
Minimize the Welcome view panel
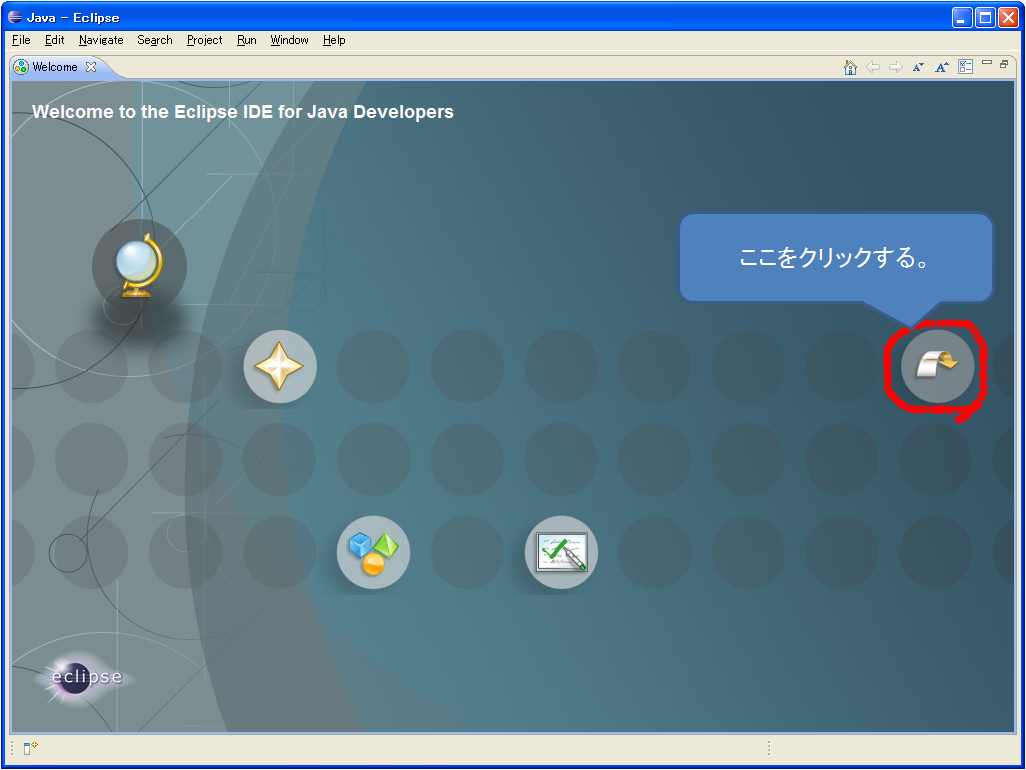(x=987, y=63)
